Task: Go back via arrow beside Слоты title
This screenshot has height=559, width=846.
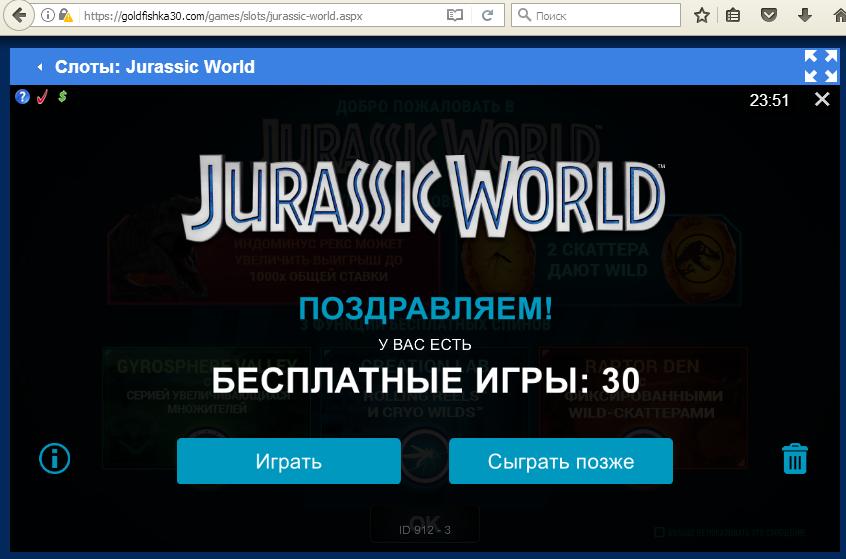Action: click(39, 67)
